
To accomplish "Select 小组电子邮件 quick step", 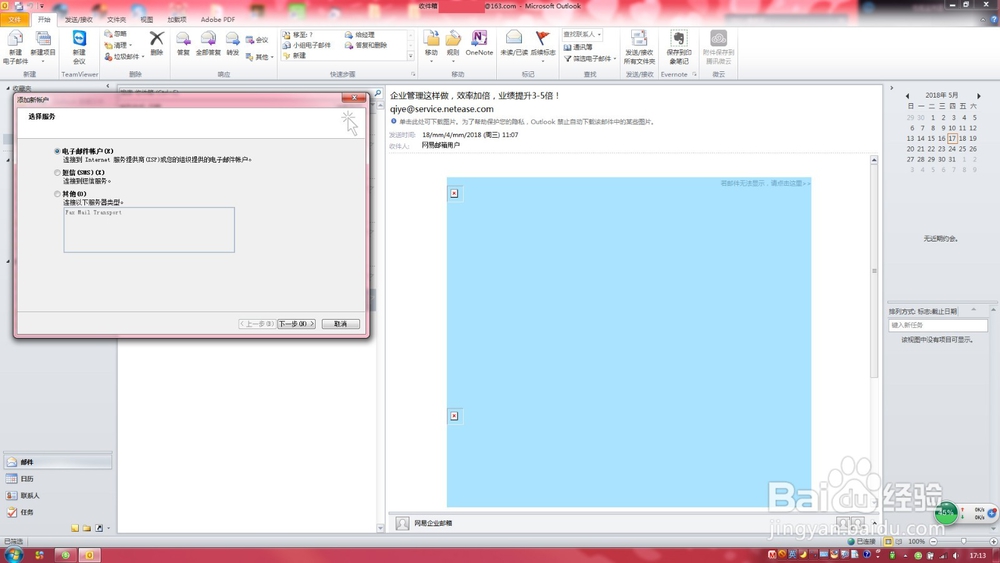I will (307, 45).
